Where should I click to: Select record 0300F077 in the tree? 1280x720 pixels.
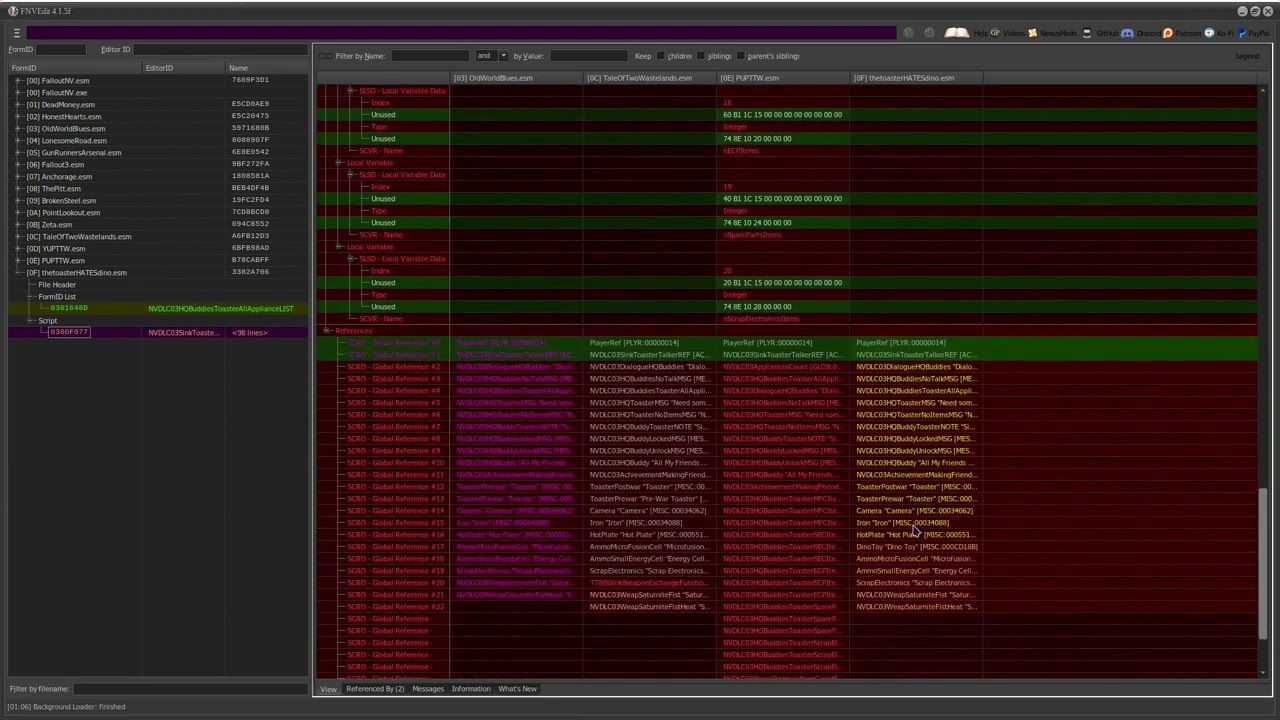click(x=69, y=332)
